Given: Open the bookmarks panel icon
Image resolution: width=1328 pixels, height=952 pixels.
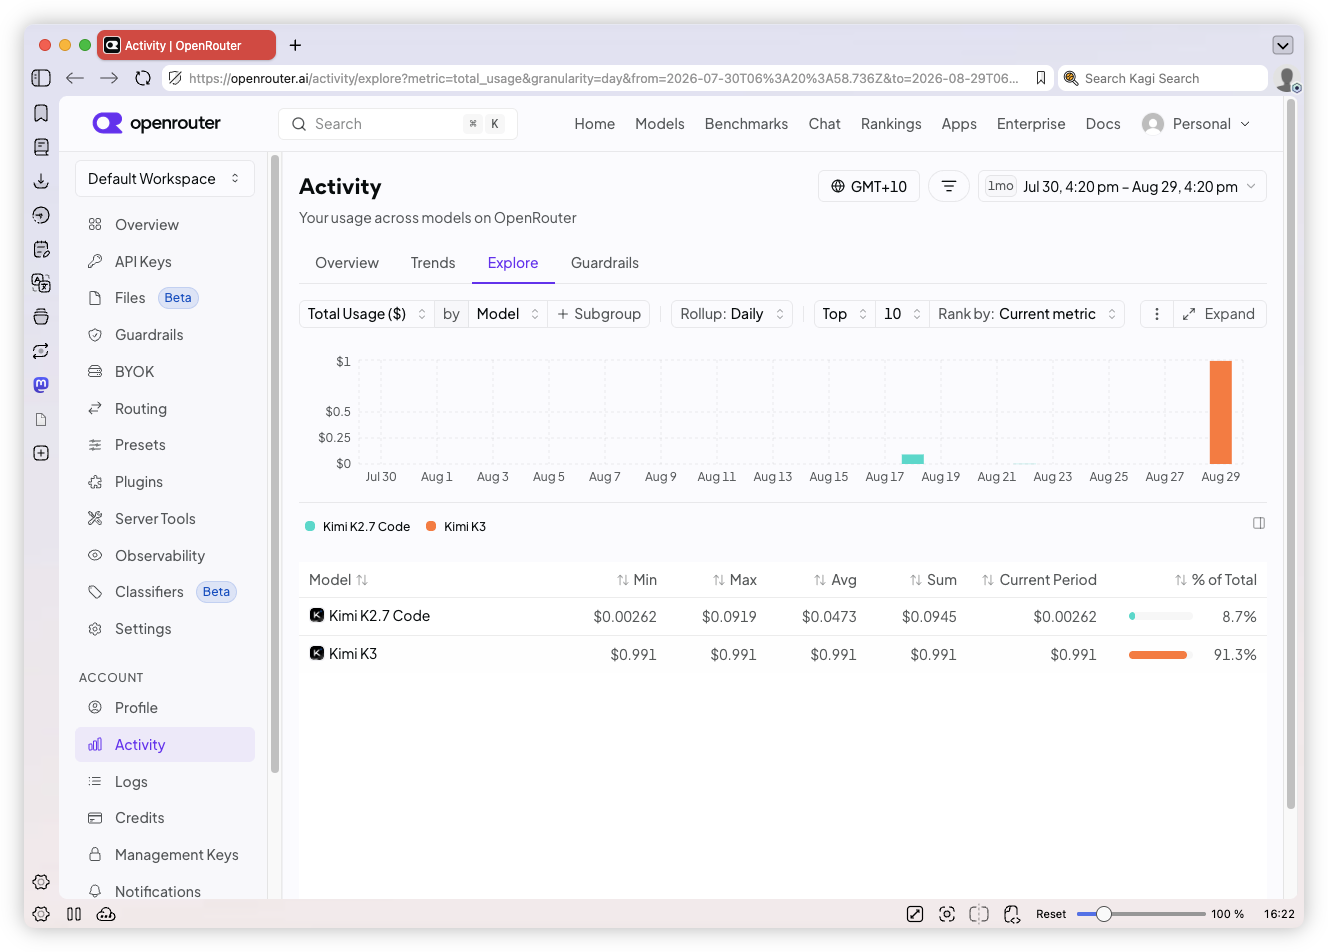Looking at the screenshot, I should [x=41, y=113].
